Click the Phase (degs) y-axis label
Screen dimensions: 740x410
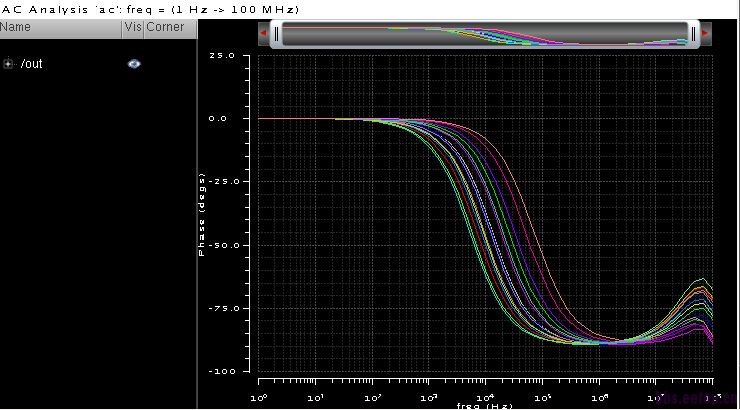tap(202, 214)
